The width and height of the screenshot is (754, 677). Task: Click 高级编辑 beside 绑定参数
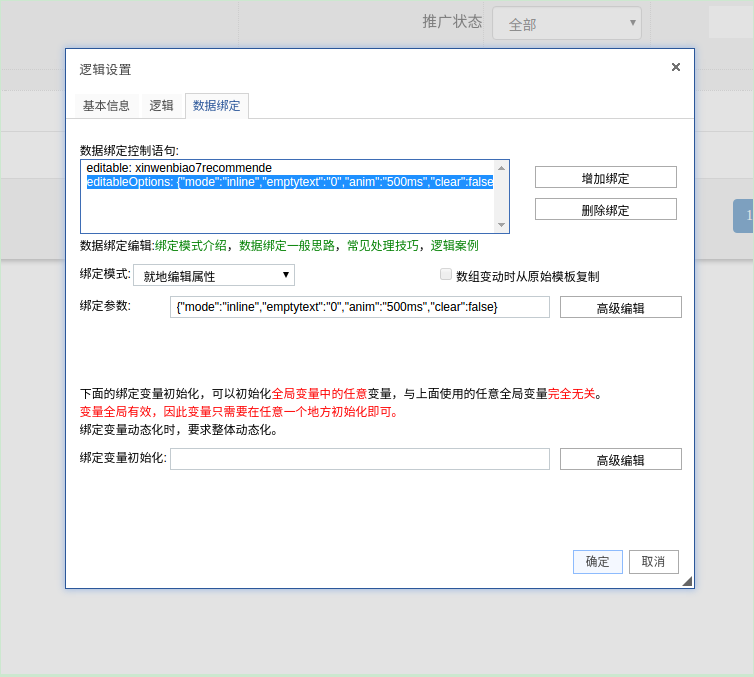point(620,307)
